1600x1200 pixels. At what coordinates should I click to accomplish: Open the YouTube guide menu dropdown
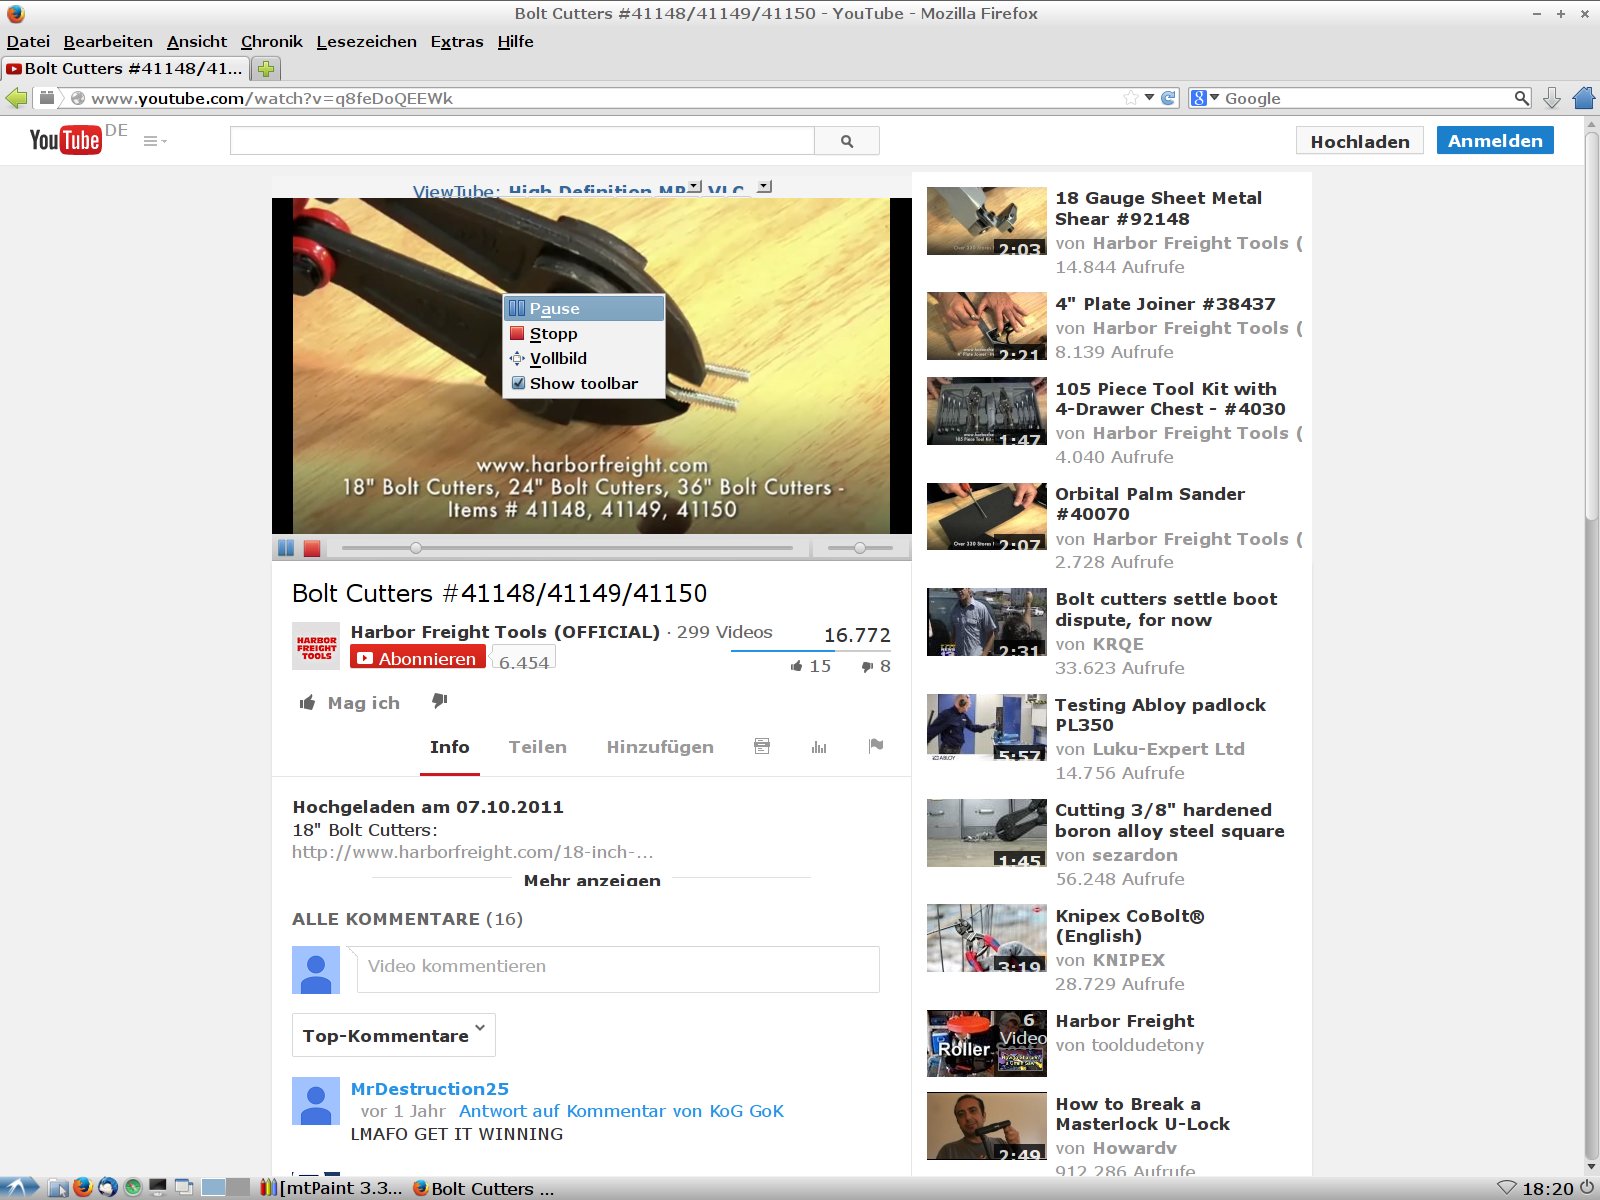155,141
